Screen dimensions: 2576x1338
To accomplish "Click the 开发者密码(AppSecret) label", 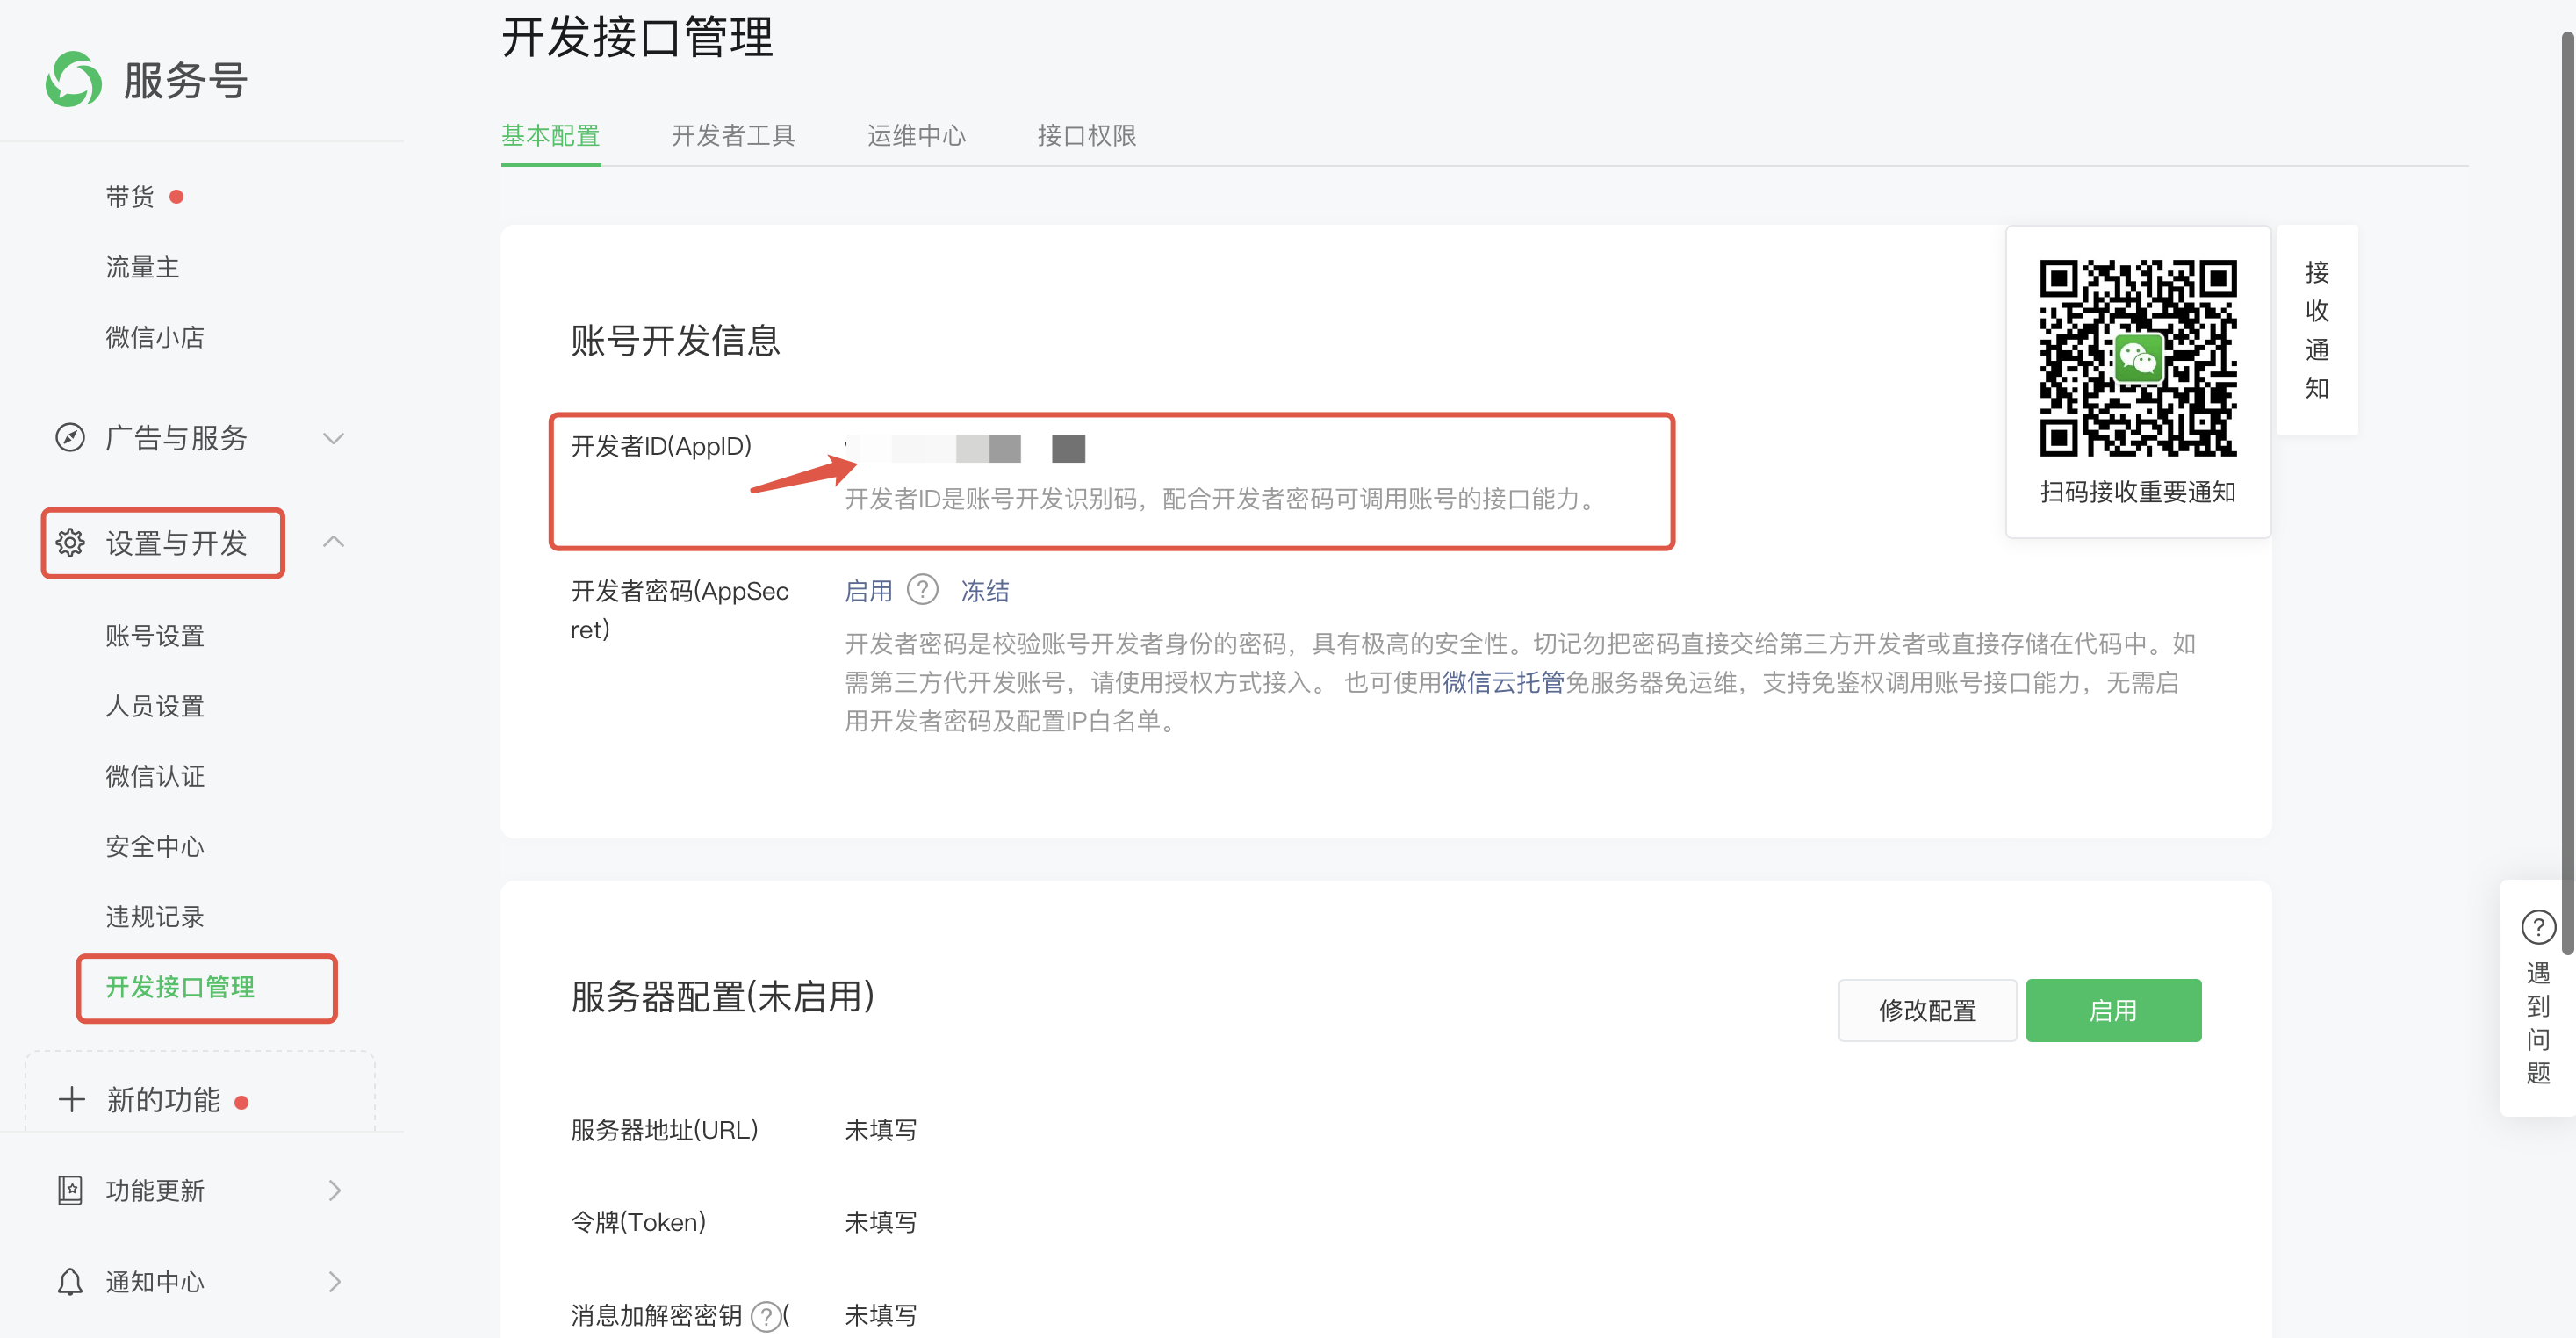I will click(680, 610).
